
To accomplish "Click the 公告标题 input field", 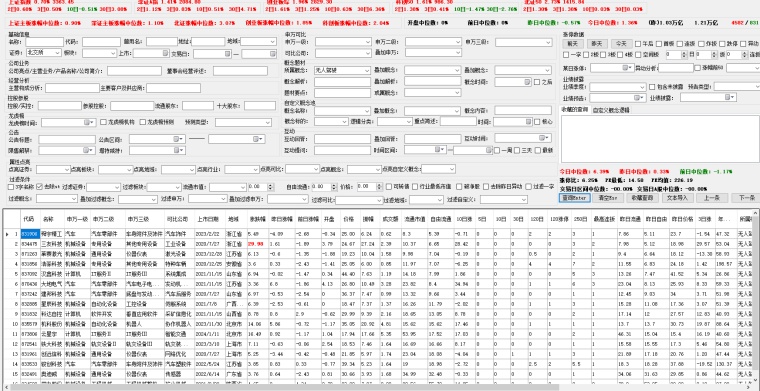I will pyautogui.click(x=67, y=140).
